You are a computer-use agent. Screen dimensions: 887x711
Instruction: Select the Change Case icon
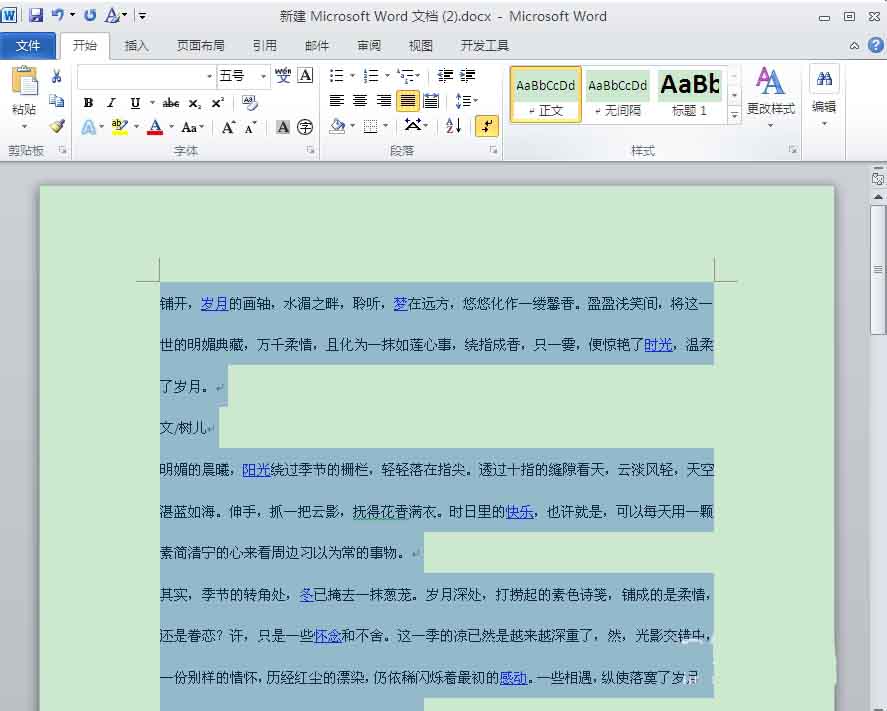[x=192, y=127]
